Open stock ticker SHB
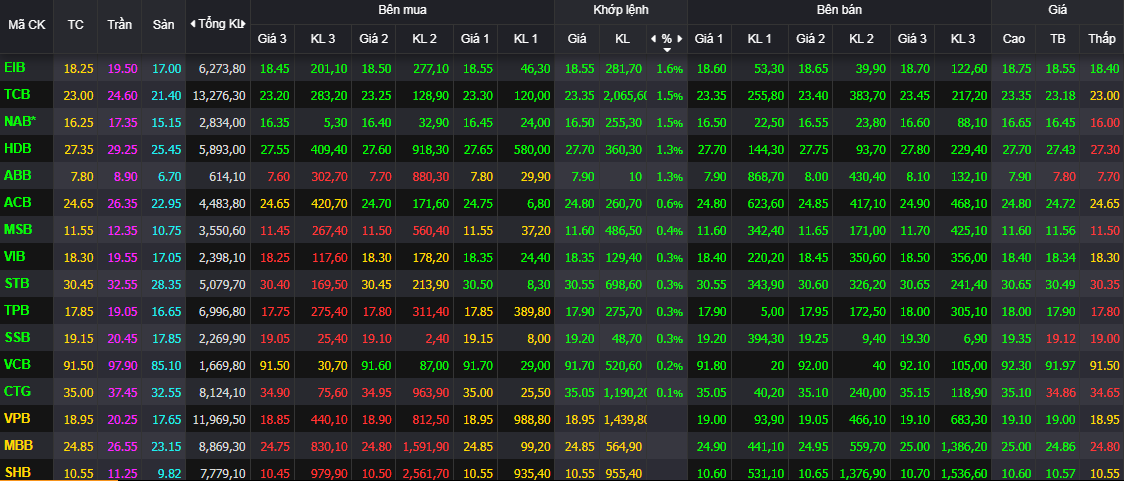The width and height of the screenshot is (1124, 481). pos(16,470)
